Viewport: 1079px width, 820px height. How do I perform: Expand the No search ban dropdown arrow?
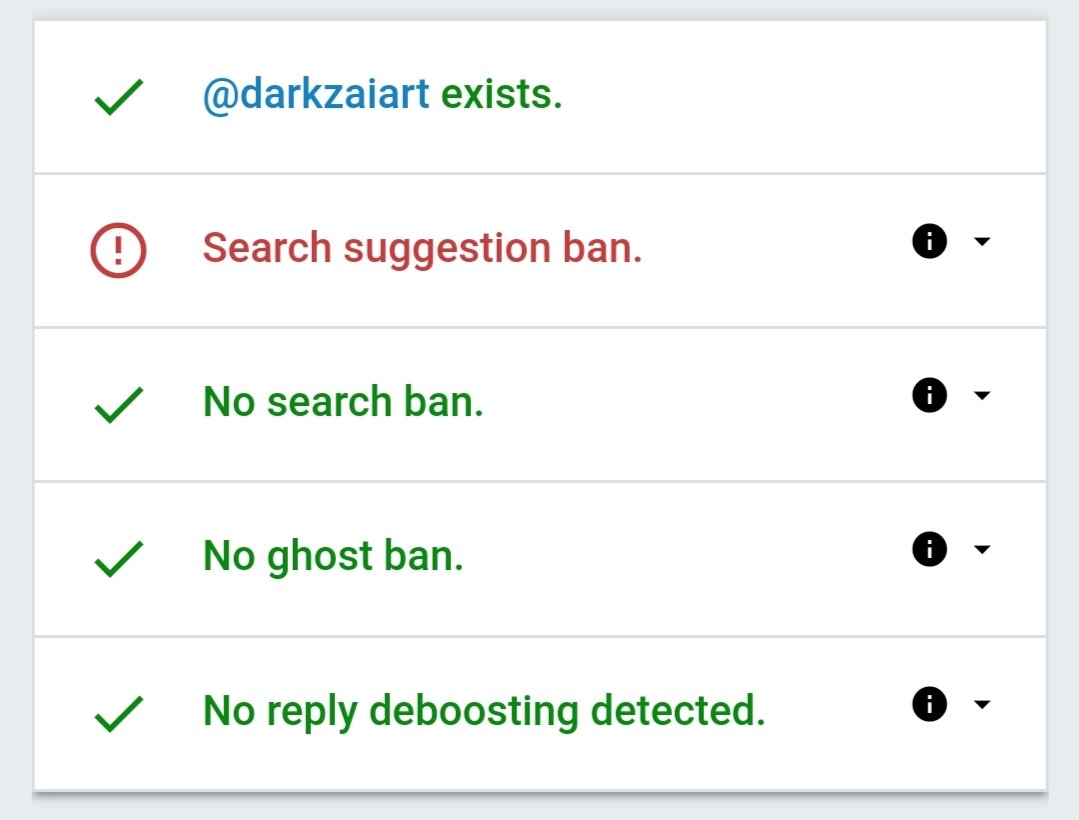coord(982,396)
